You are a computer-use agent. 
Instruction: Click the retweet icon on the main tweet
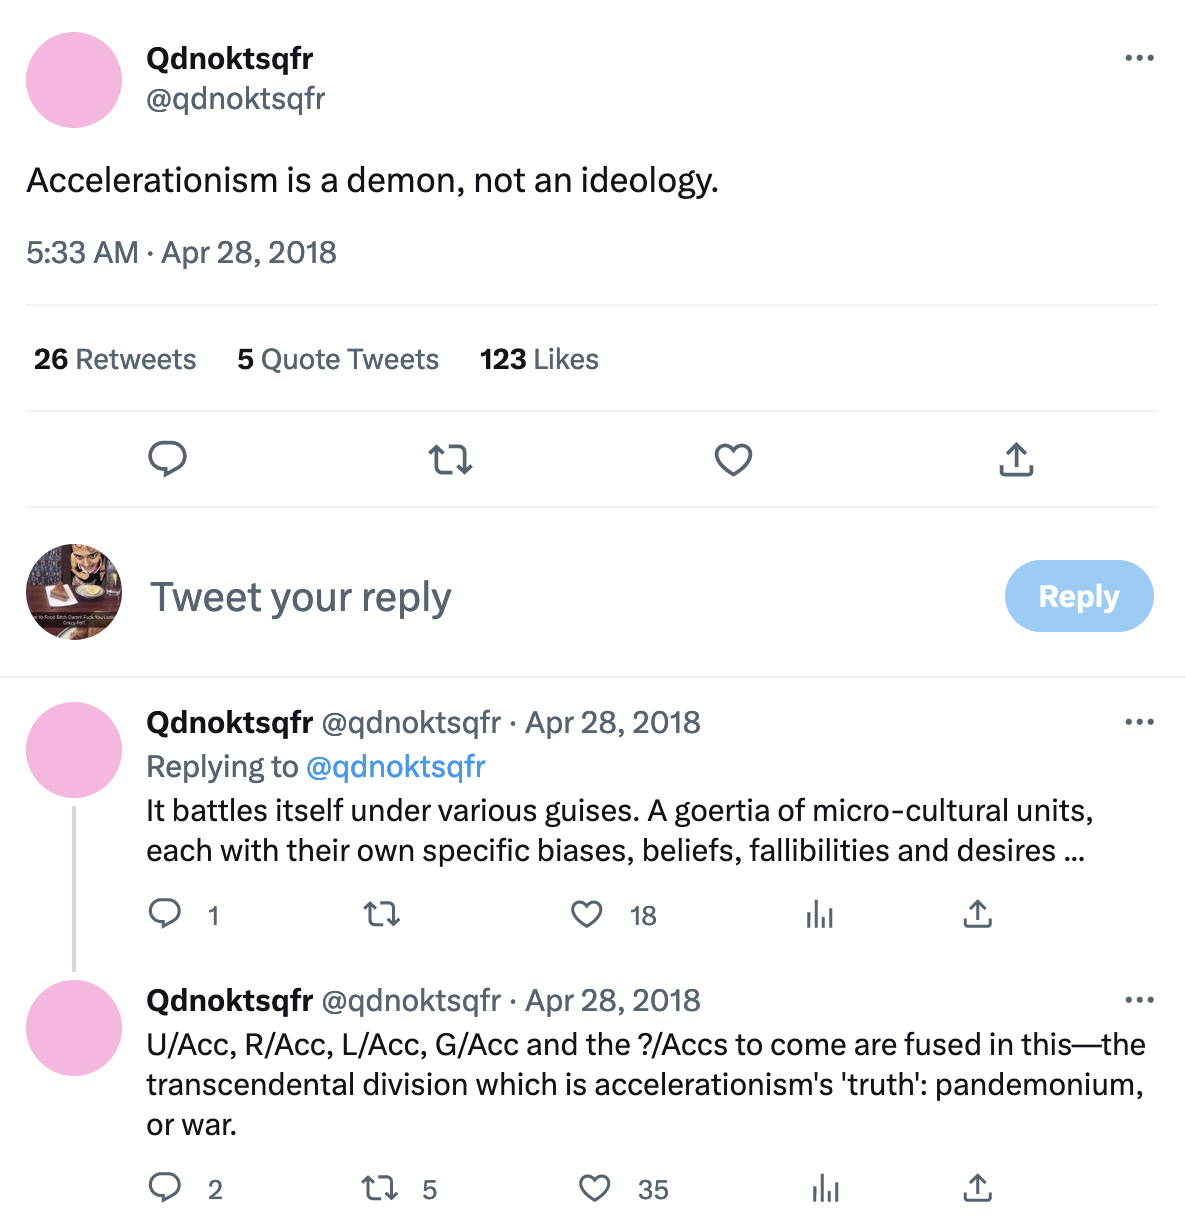click(x=450, y=459)
